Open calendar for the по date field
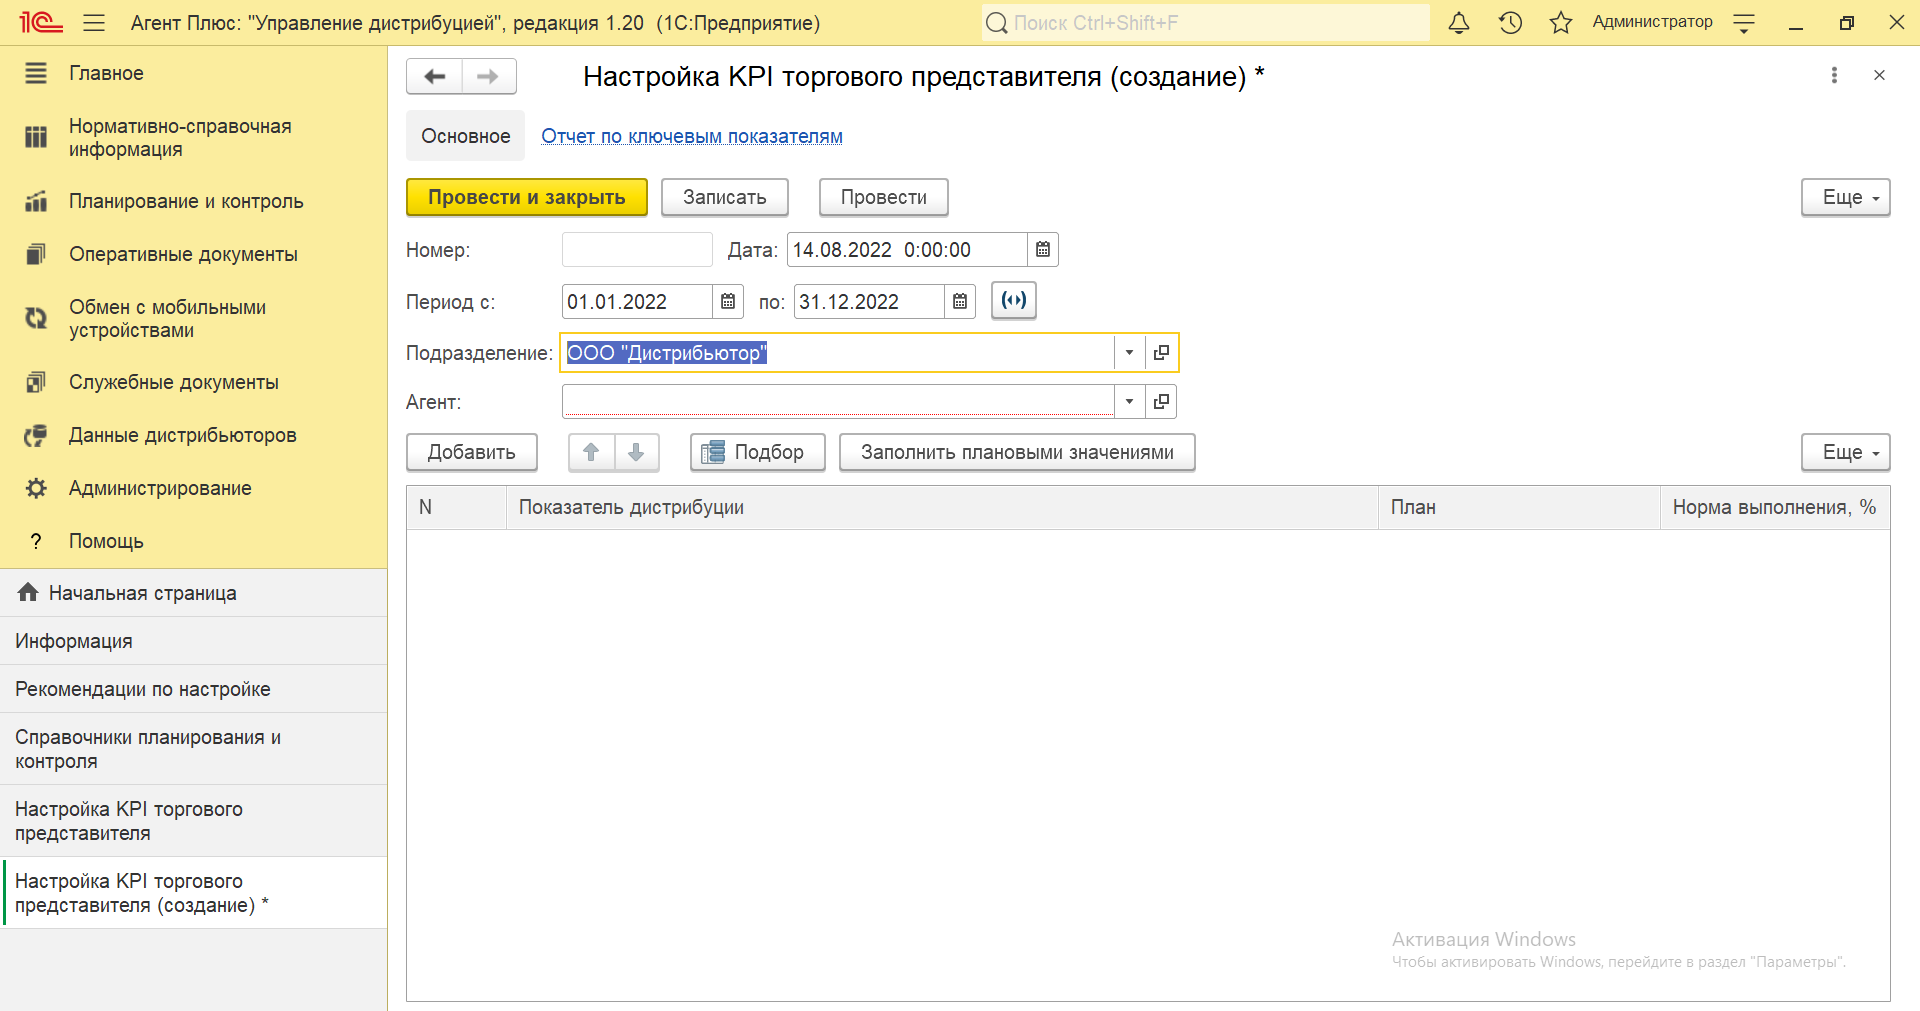The image size is (1920, 1011). (x=960, y=301)
